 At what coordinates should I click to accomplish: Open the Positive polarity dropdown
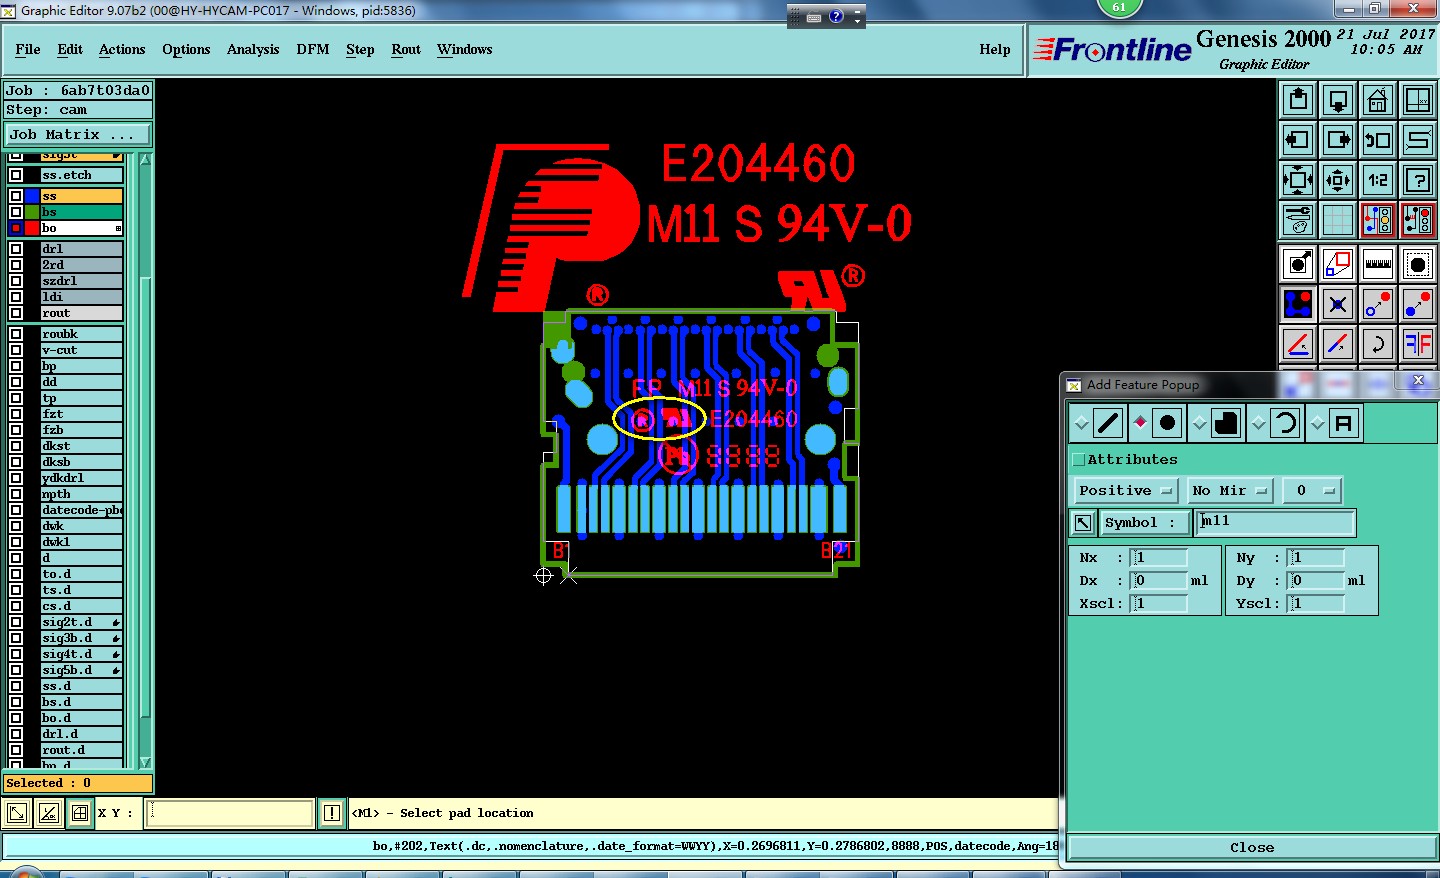(x=1126, y=490)
